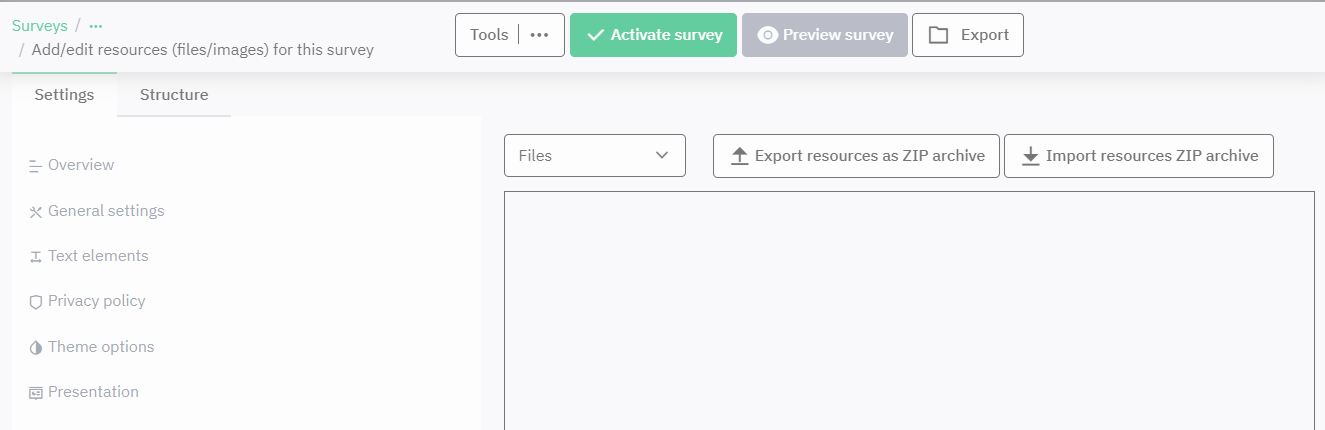The width and height of the screenshot is (1325, 430).
Task: Click the Overview list icon in sidebar
Action: (x=36, y=166)
